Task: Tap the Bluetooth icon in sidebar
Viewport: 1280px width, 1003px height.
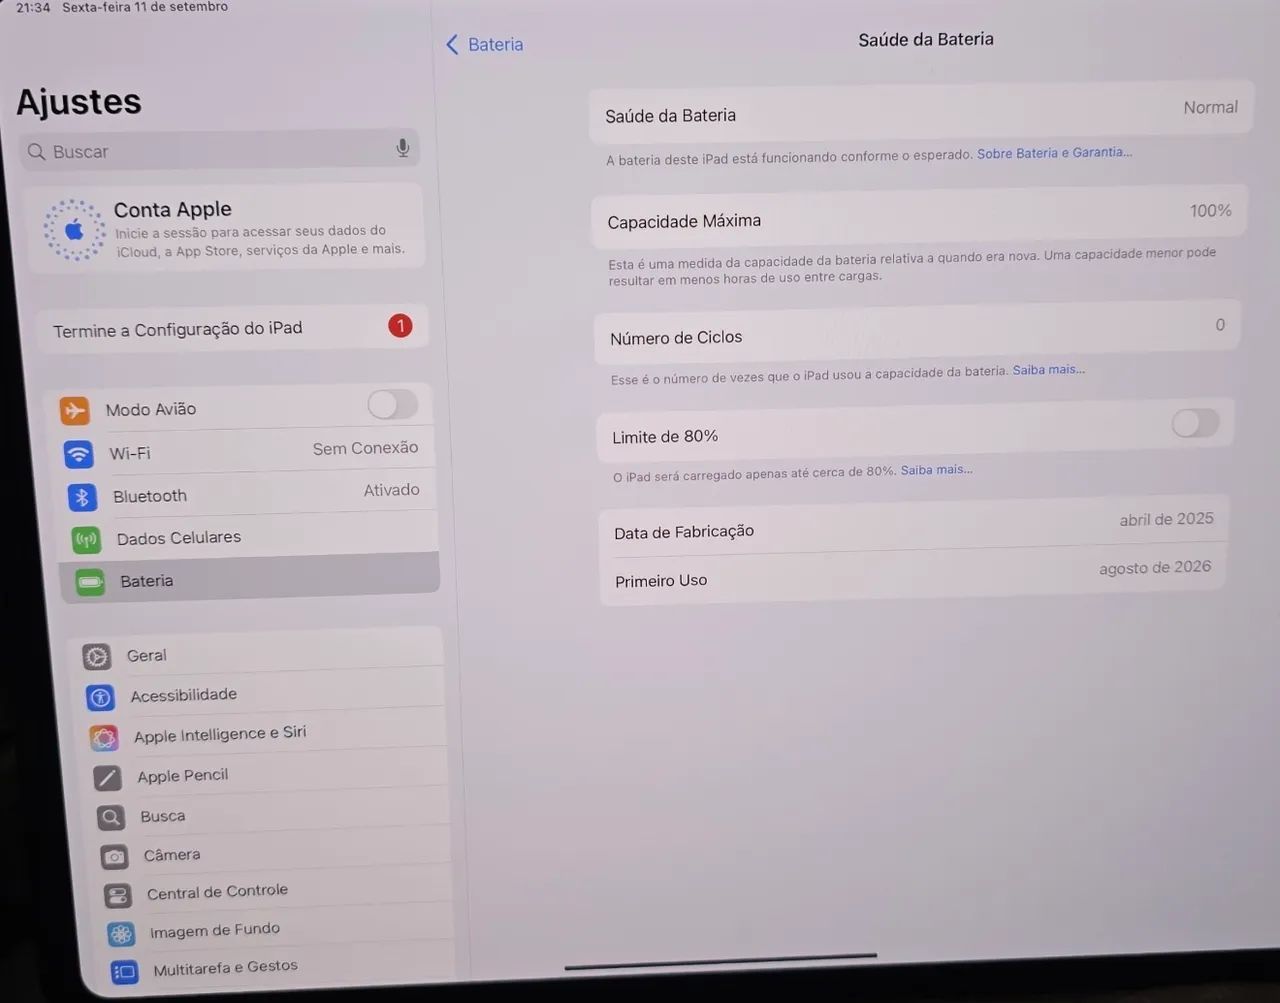Action: (x=82, y=497)
